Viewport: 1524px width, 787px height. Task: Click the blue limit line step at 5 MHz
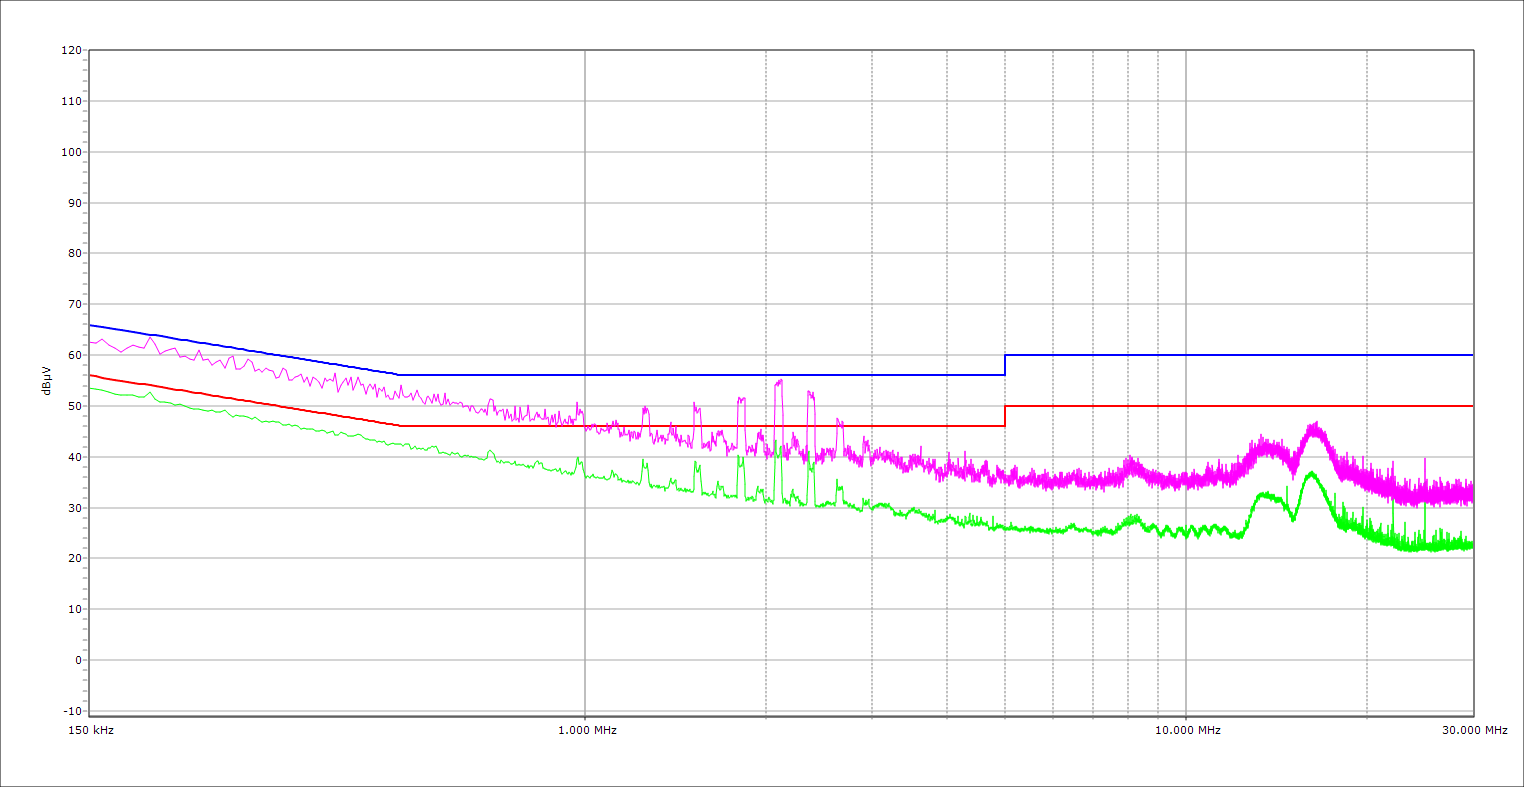coord(1005,365)
